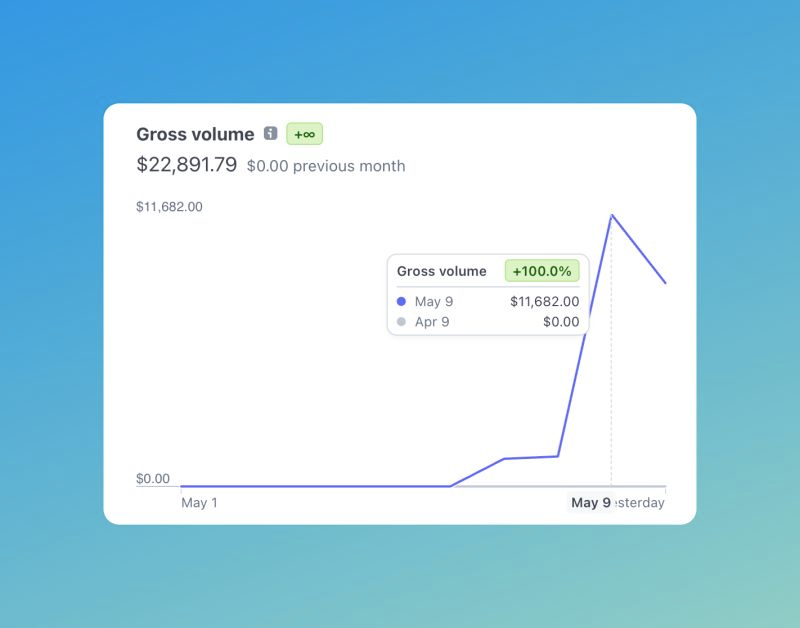This screenshot has width=800, height=628.
Task: Click the info icon beside Gross volume
Action: [x=270, y=134]
